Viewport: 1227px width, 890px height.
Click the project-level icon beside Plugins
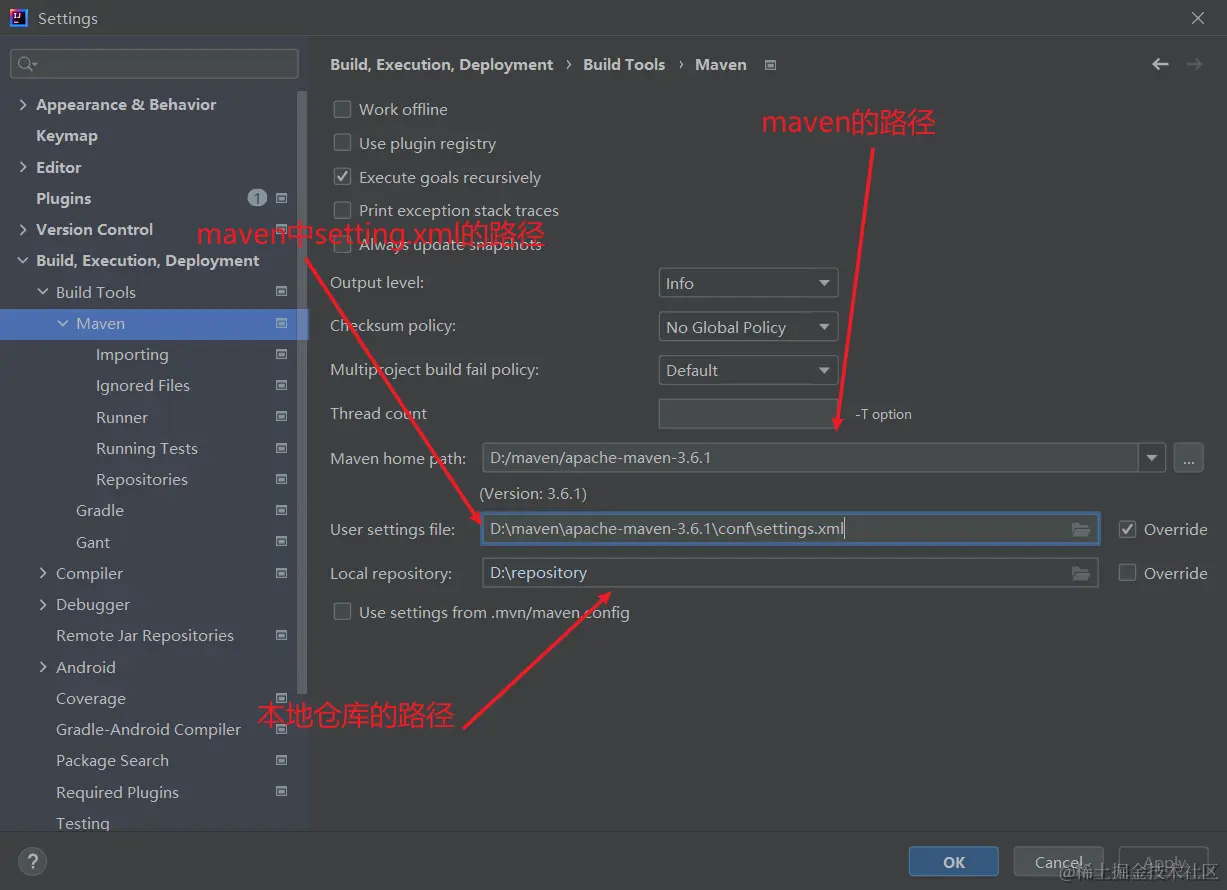click(281, 198)
